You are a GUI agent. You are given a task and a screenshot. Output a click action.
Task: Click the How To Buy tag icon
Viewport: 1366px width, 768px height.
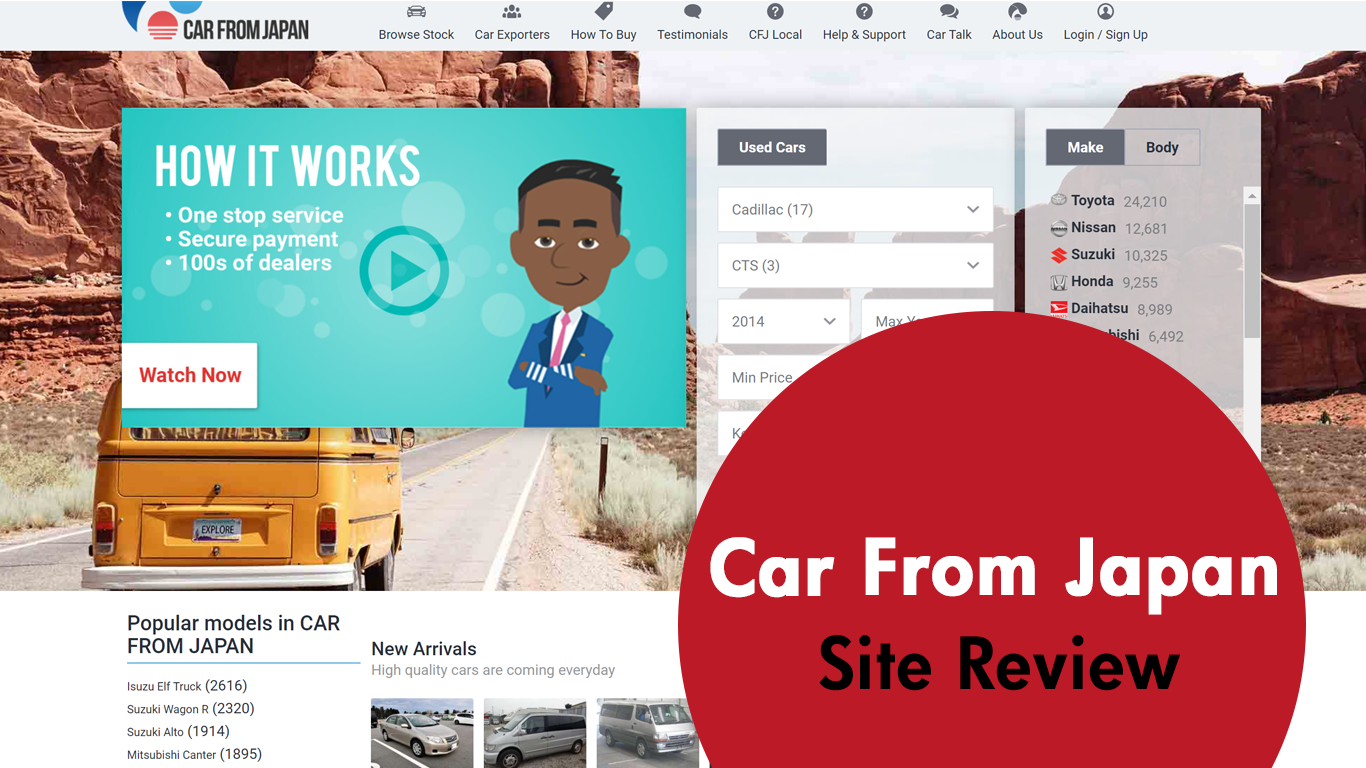point(602,11)
